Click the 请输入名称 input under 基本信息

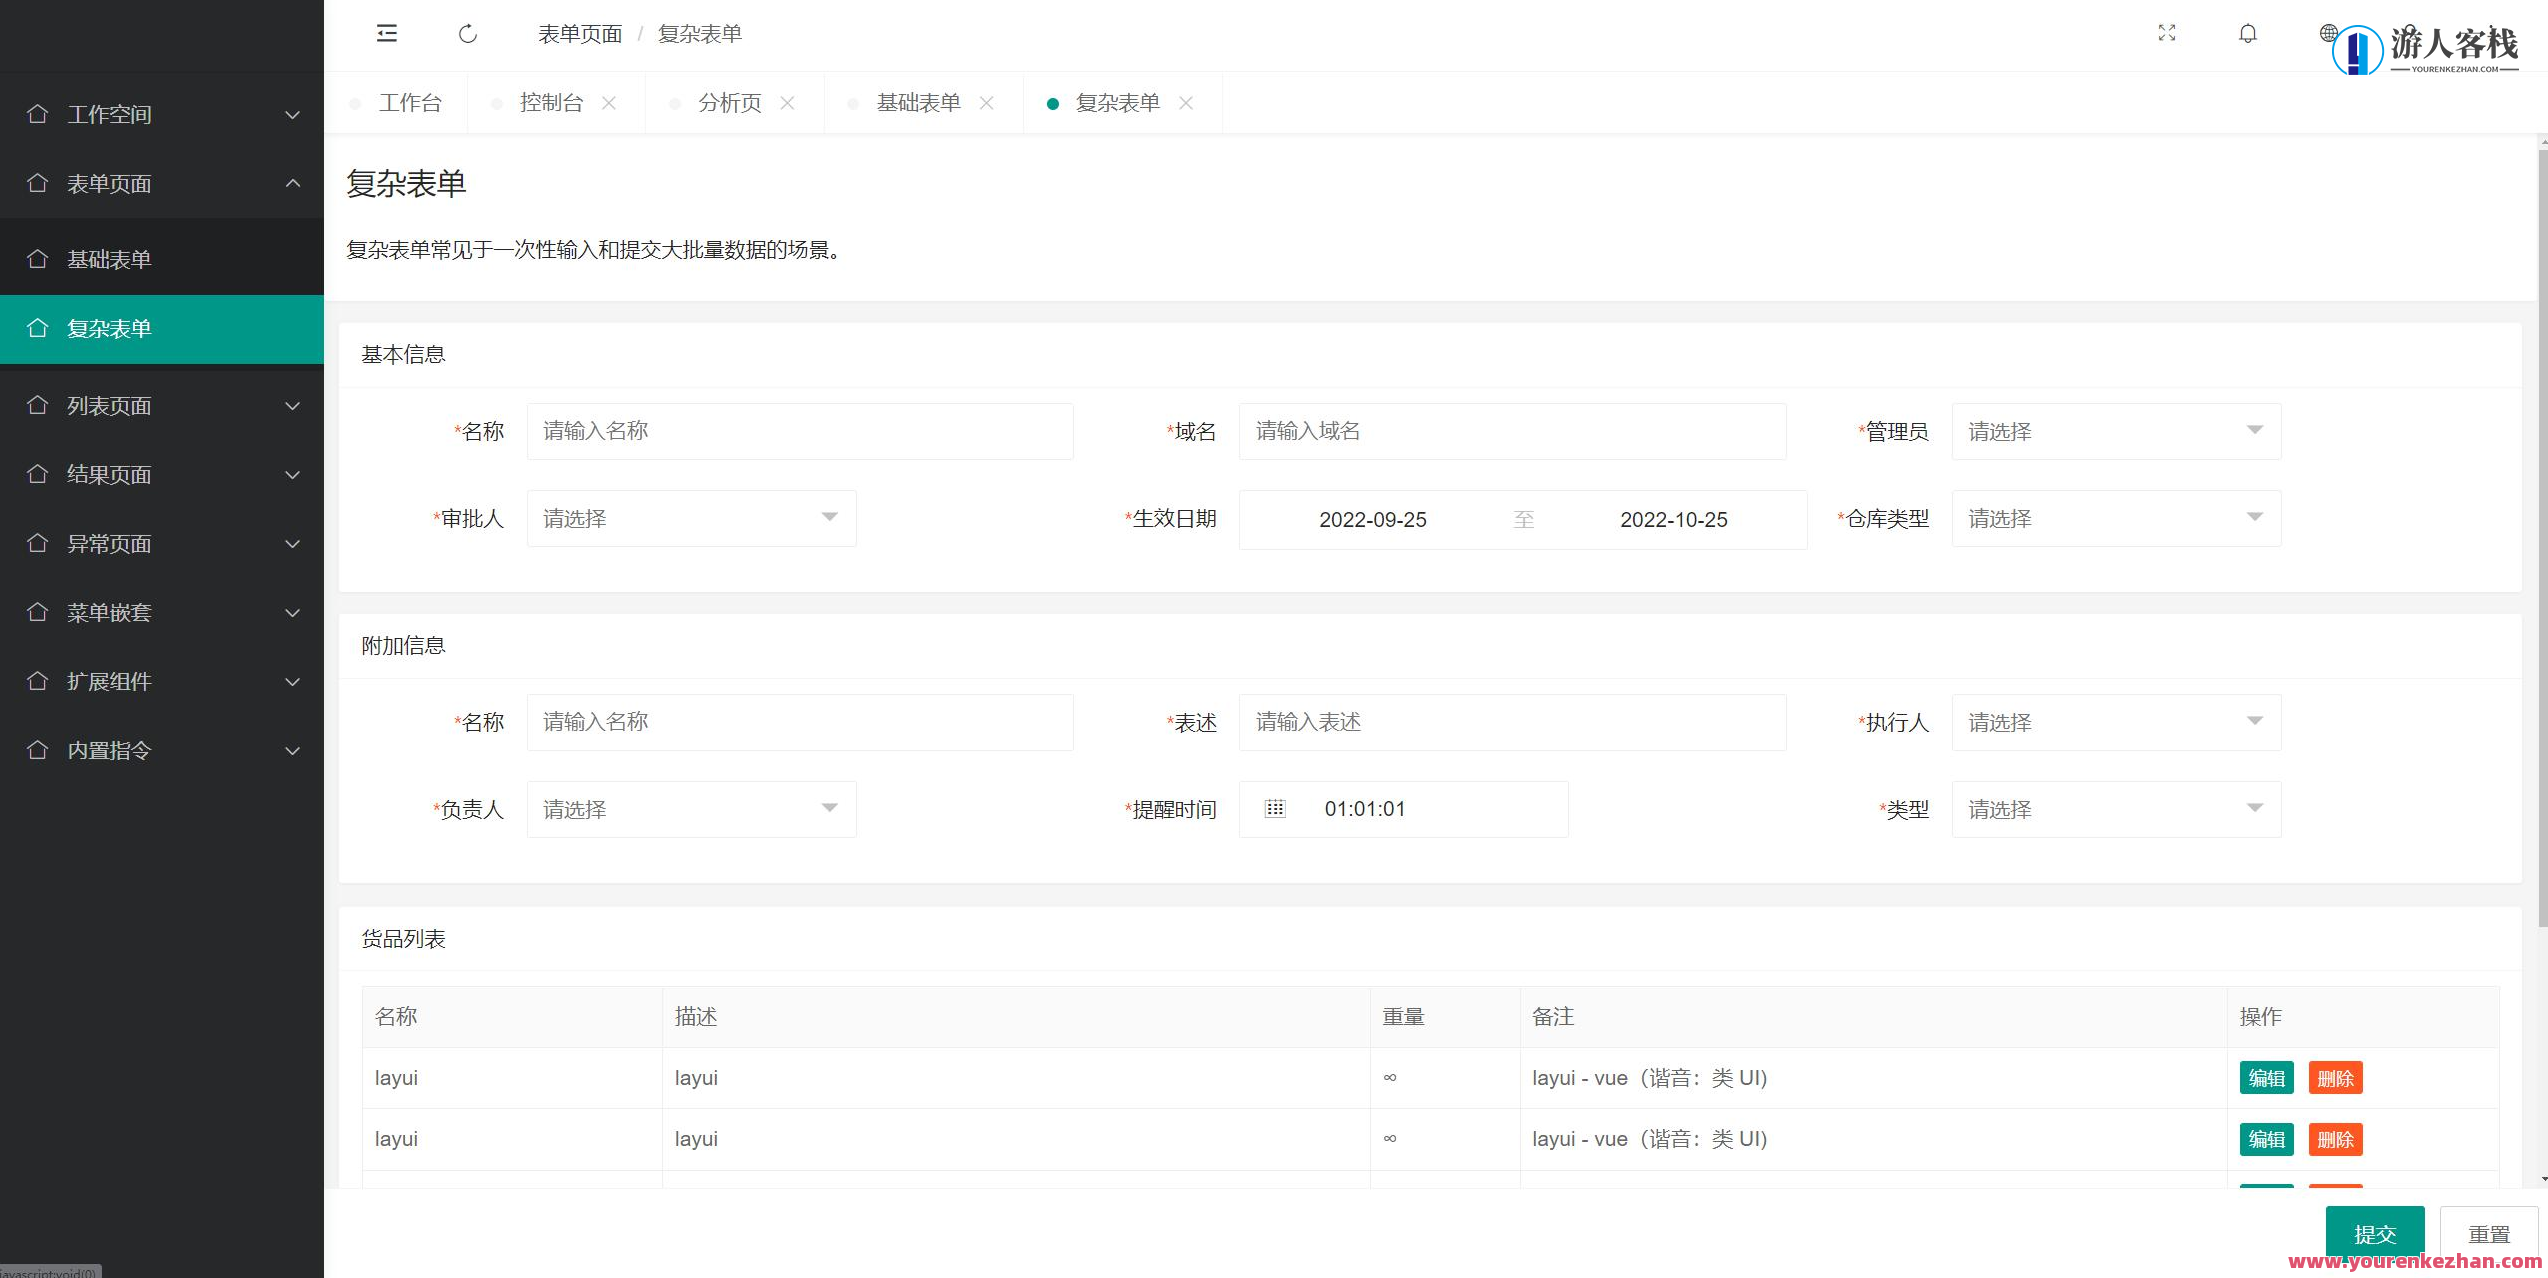pos(799,431)
